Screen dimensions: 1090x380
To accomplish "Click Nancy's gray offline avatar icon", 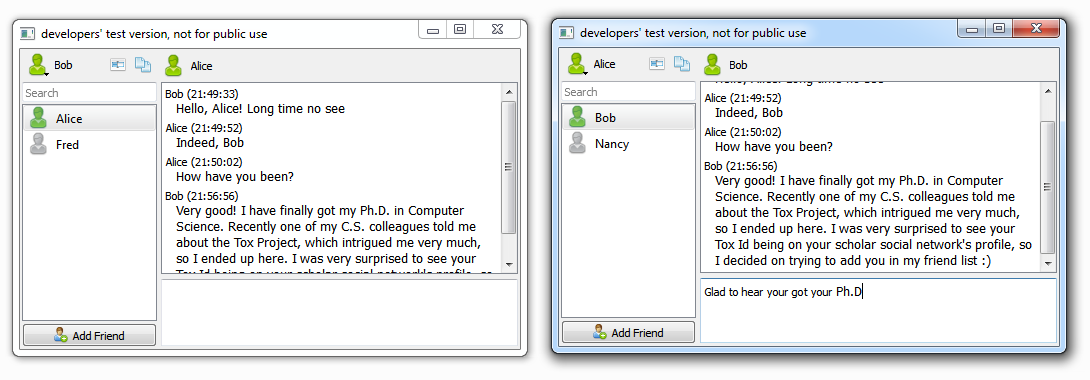I will (577, 143).
